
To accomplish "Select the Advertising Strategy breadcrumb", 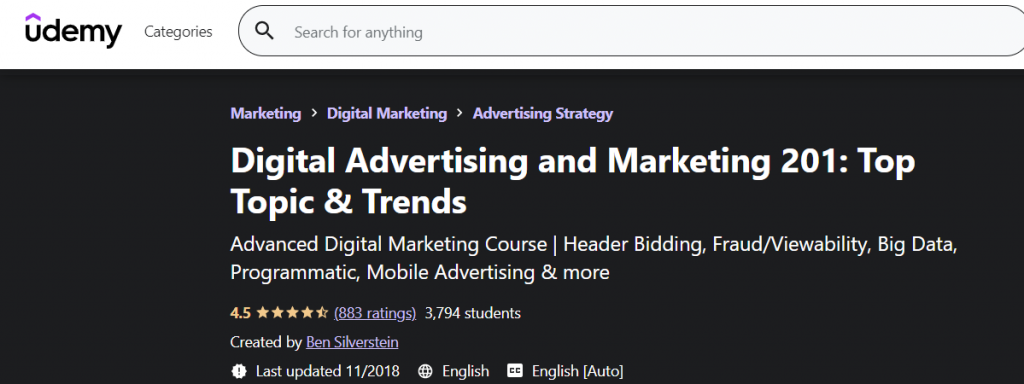I will 543,114.
